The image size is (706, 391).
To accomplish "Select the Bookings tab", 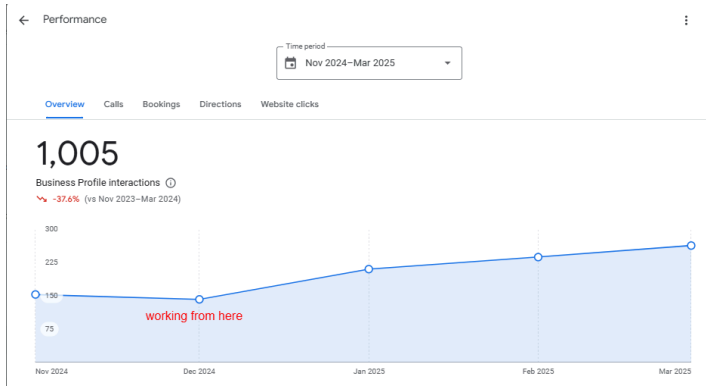I will [161, 104].
